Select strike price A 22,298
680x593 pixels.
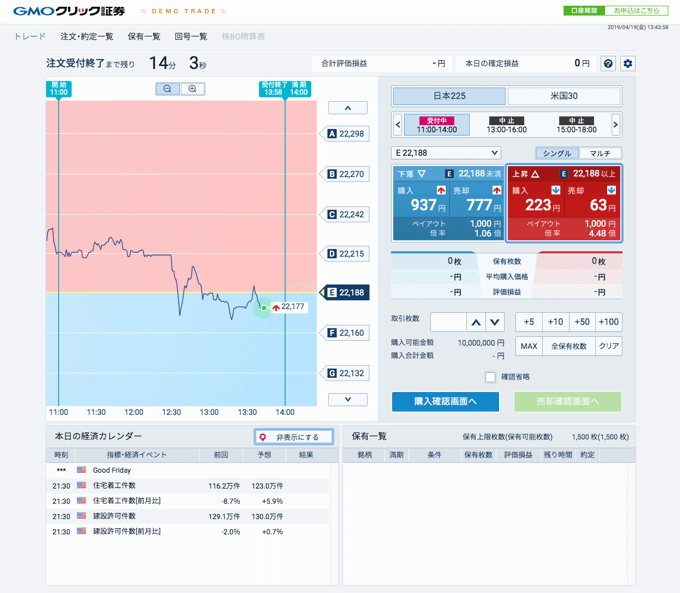coord(347,134)
